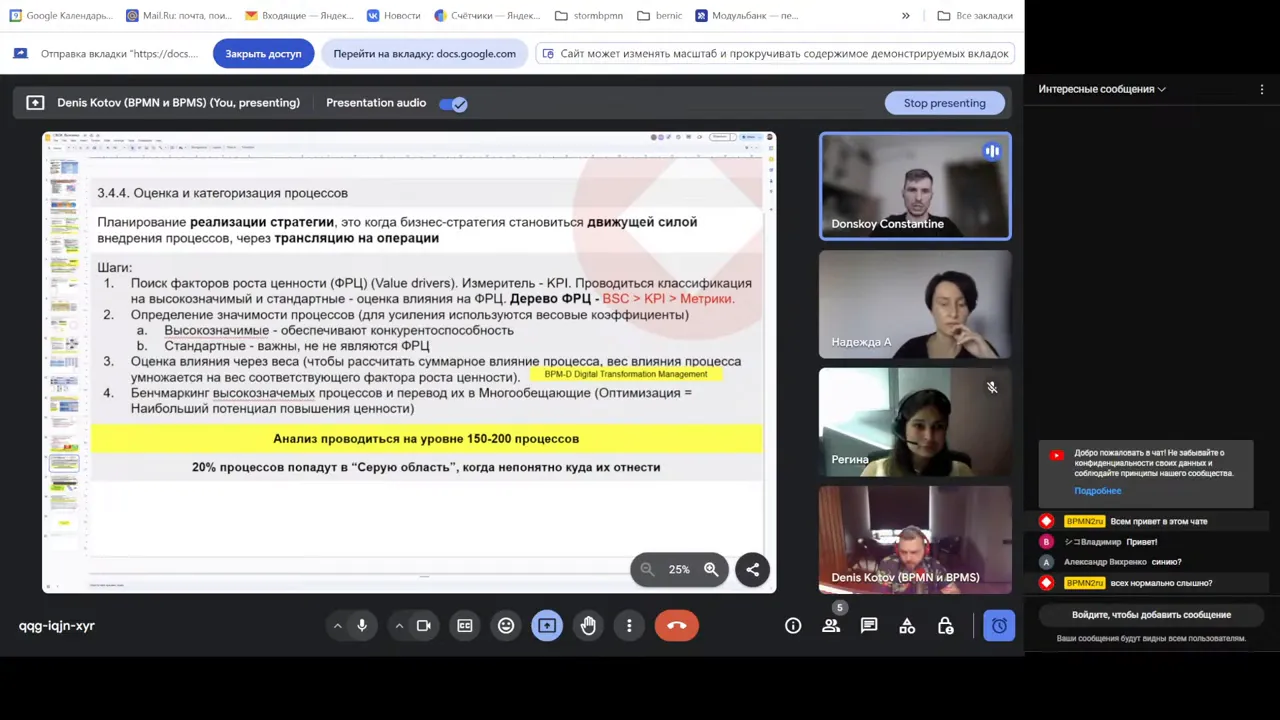Expand video settings chevron beside camera
Image resolution: width=1280 pixels, height=720 pixels.
399,626
